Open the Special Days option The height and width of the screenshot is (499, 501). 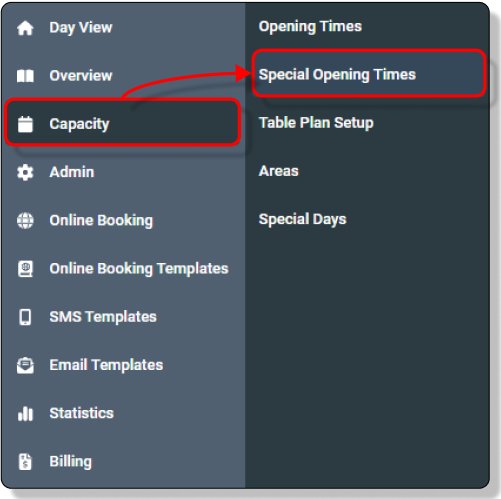pos(302,219)
